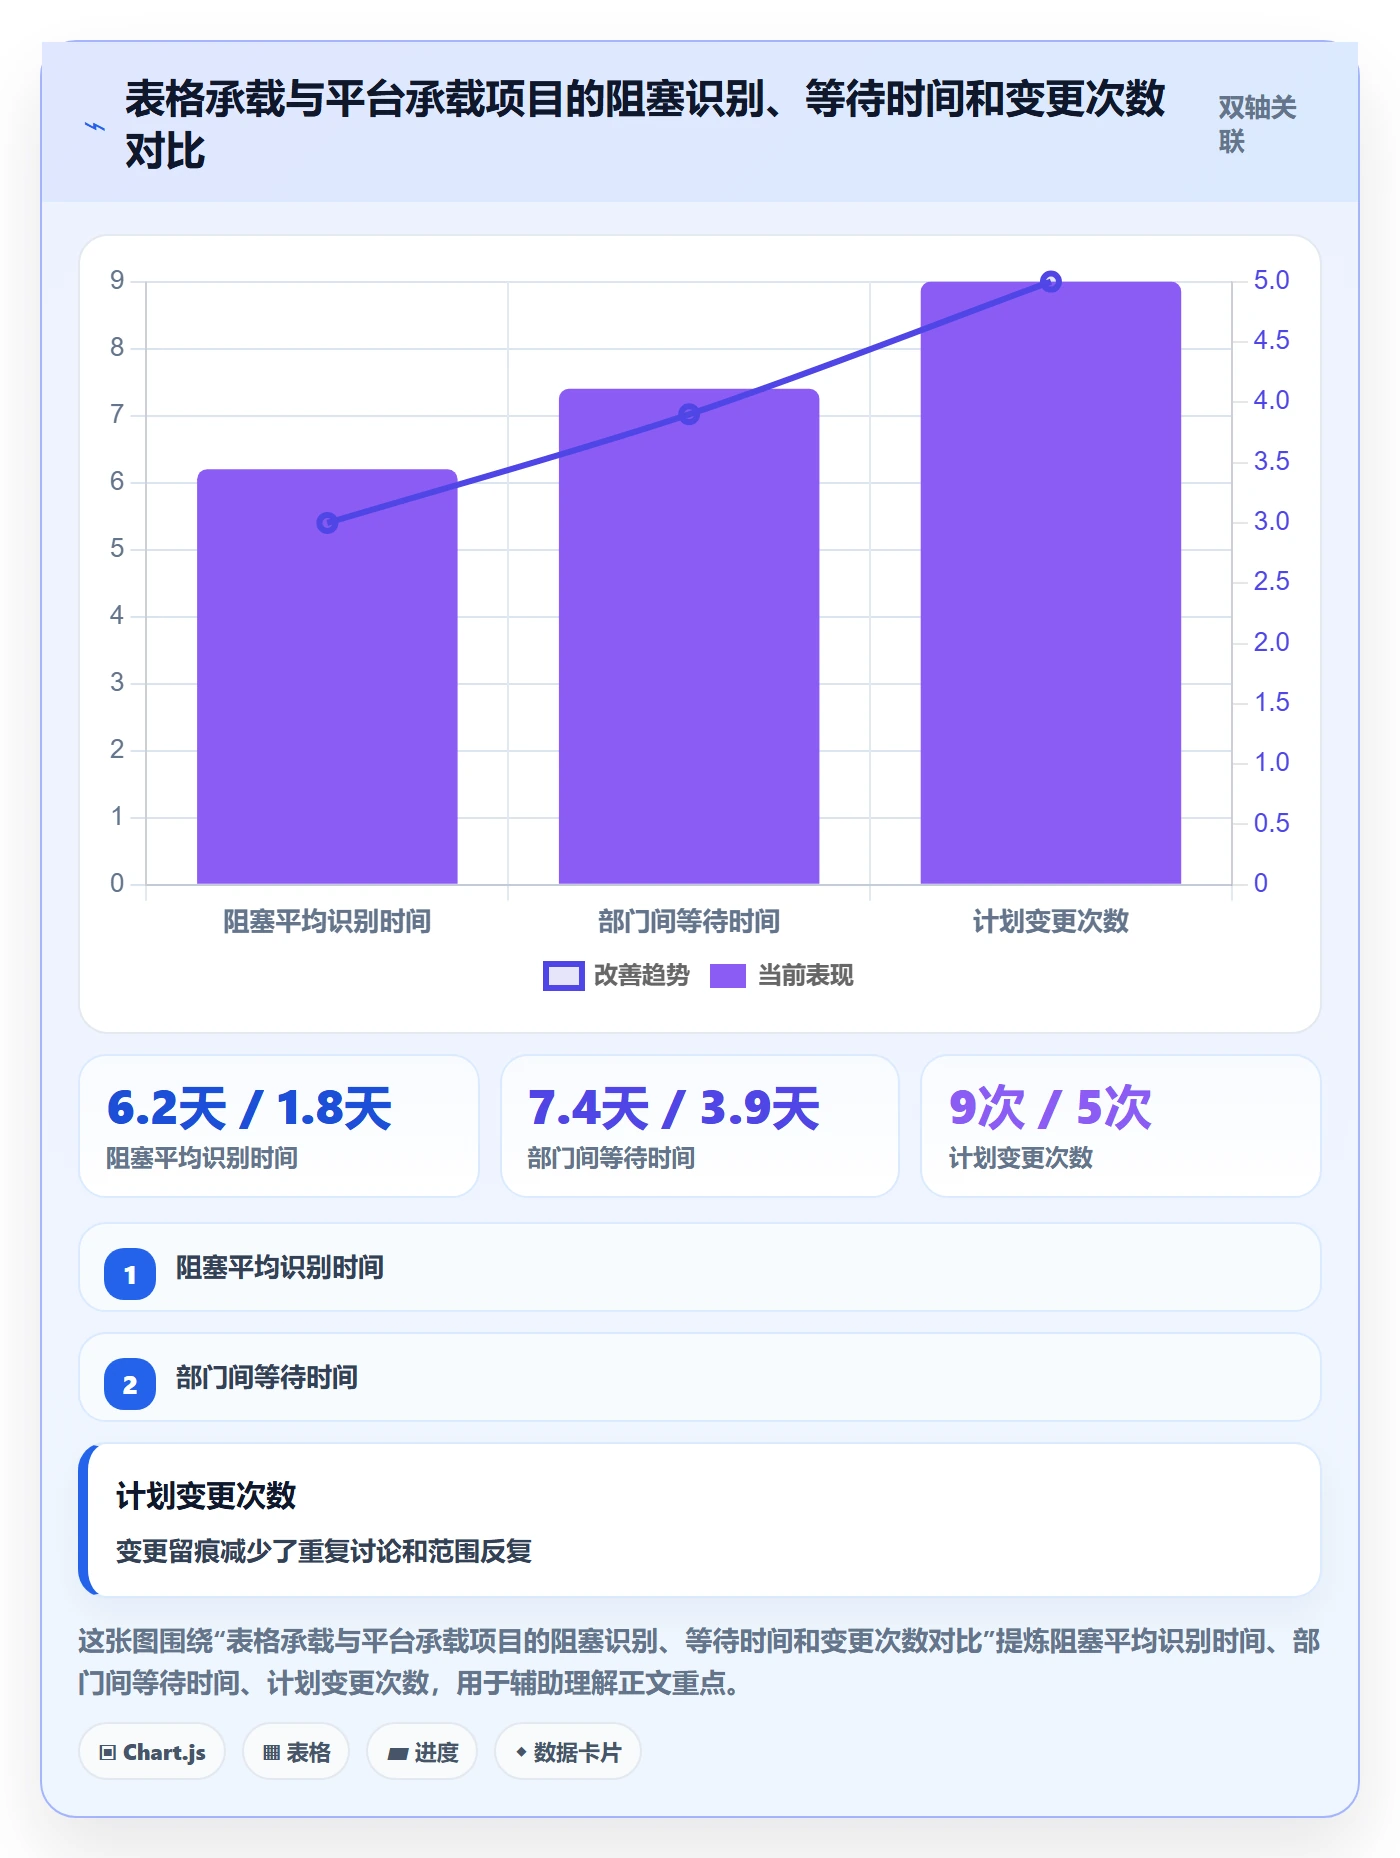Click the 进度 tag progress icon
The height and width of the screenshot is (1858, 1400).
[x=398, y=1753]
